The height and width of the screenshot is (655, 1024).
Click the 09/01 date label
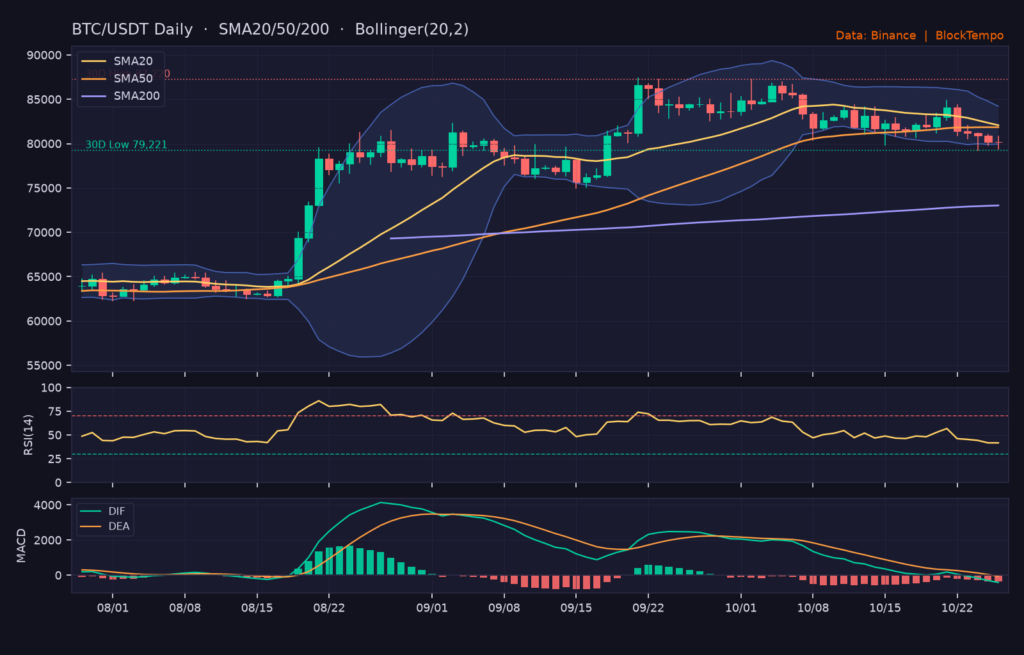tap(432, 608)
